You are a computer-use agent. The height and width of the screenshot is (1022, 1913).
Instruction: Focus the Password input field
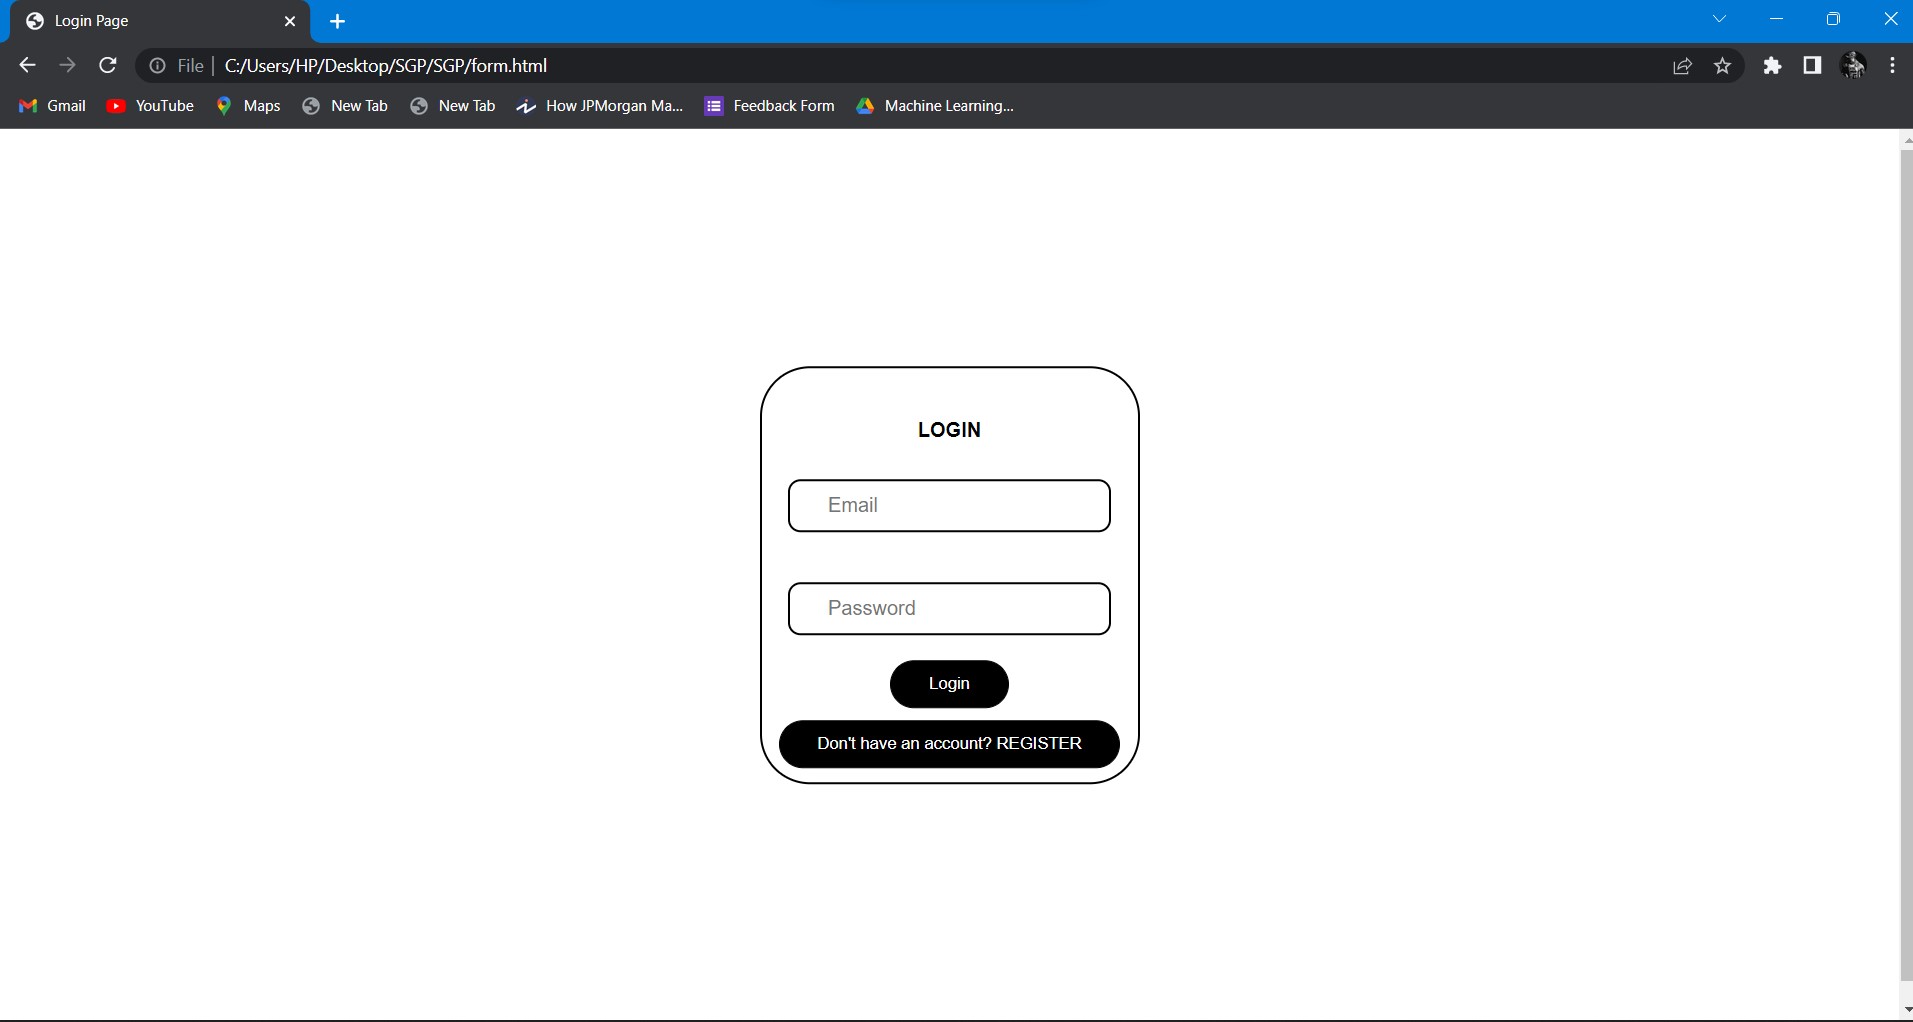[949, 609]
